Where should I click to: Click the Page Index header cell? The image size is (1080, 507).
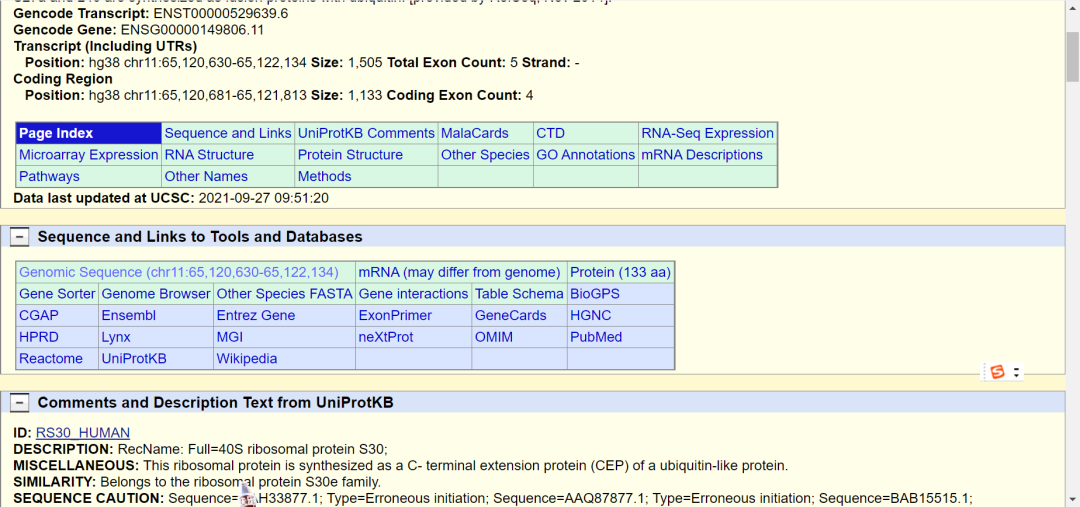(x=89, y=133)
